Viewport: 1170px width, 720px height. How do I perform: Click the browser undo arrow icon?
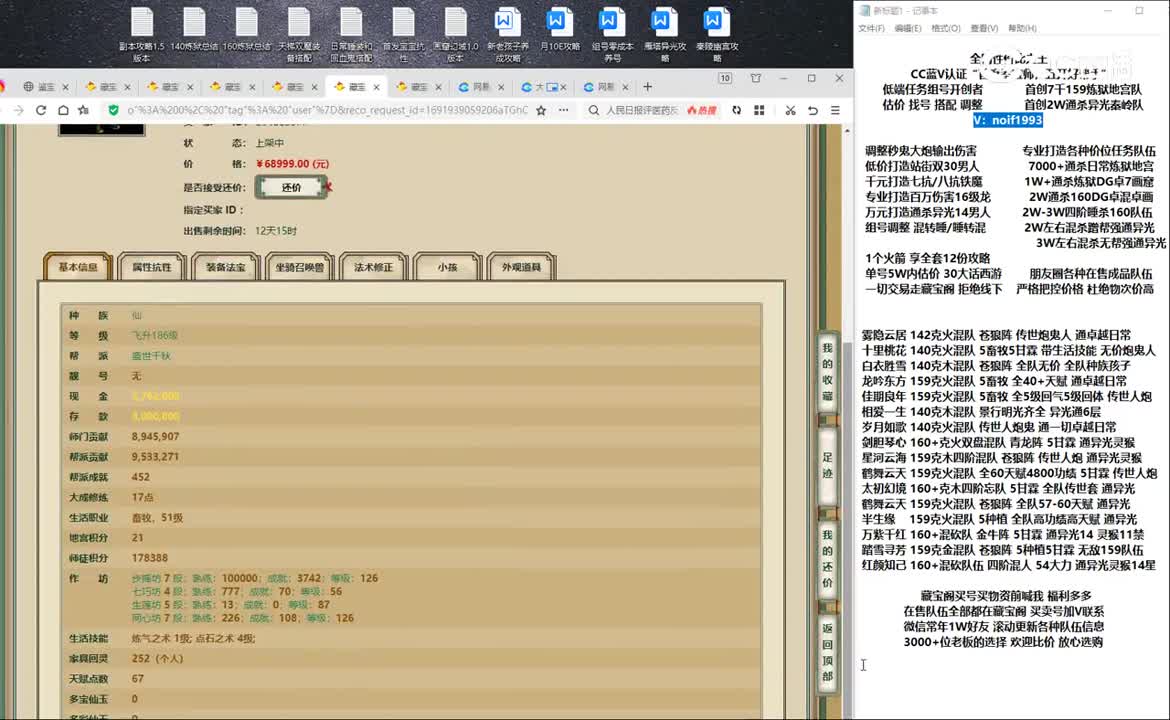[x=813, y=110]
